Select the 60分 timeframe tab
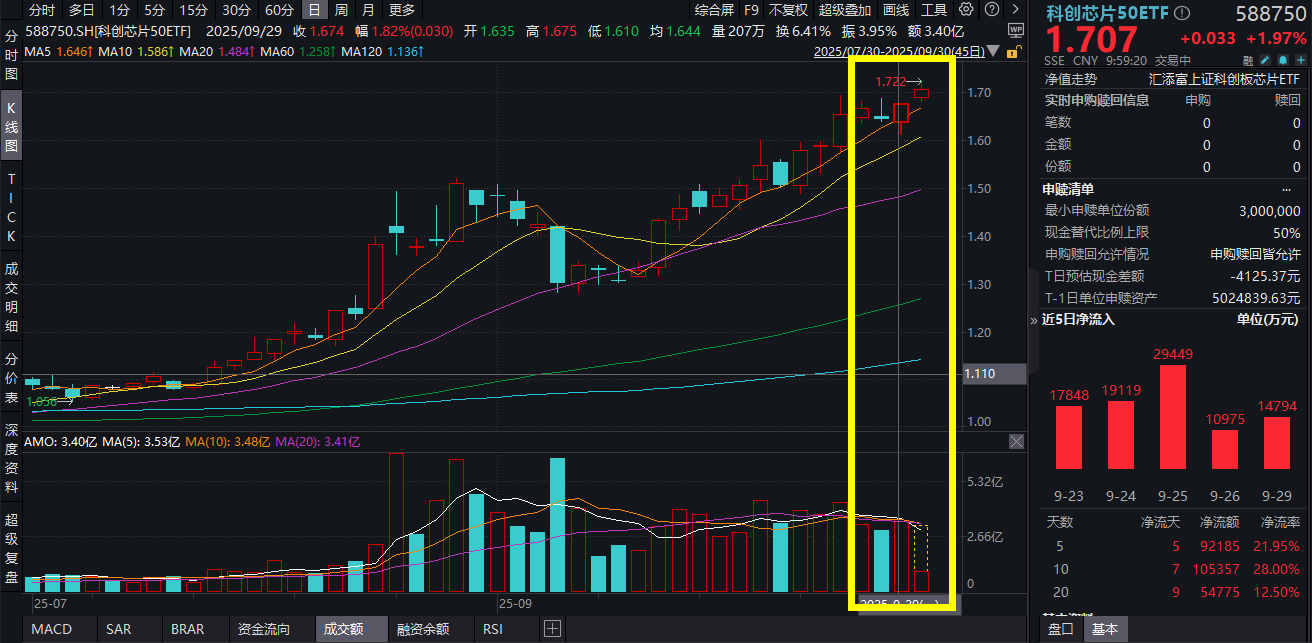1312x643 pixels. click(279, 10)
